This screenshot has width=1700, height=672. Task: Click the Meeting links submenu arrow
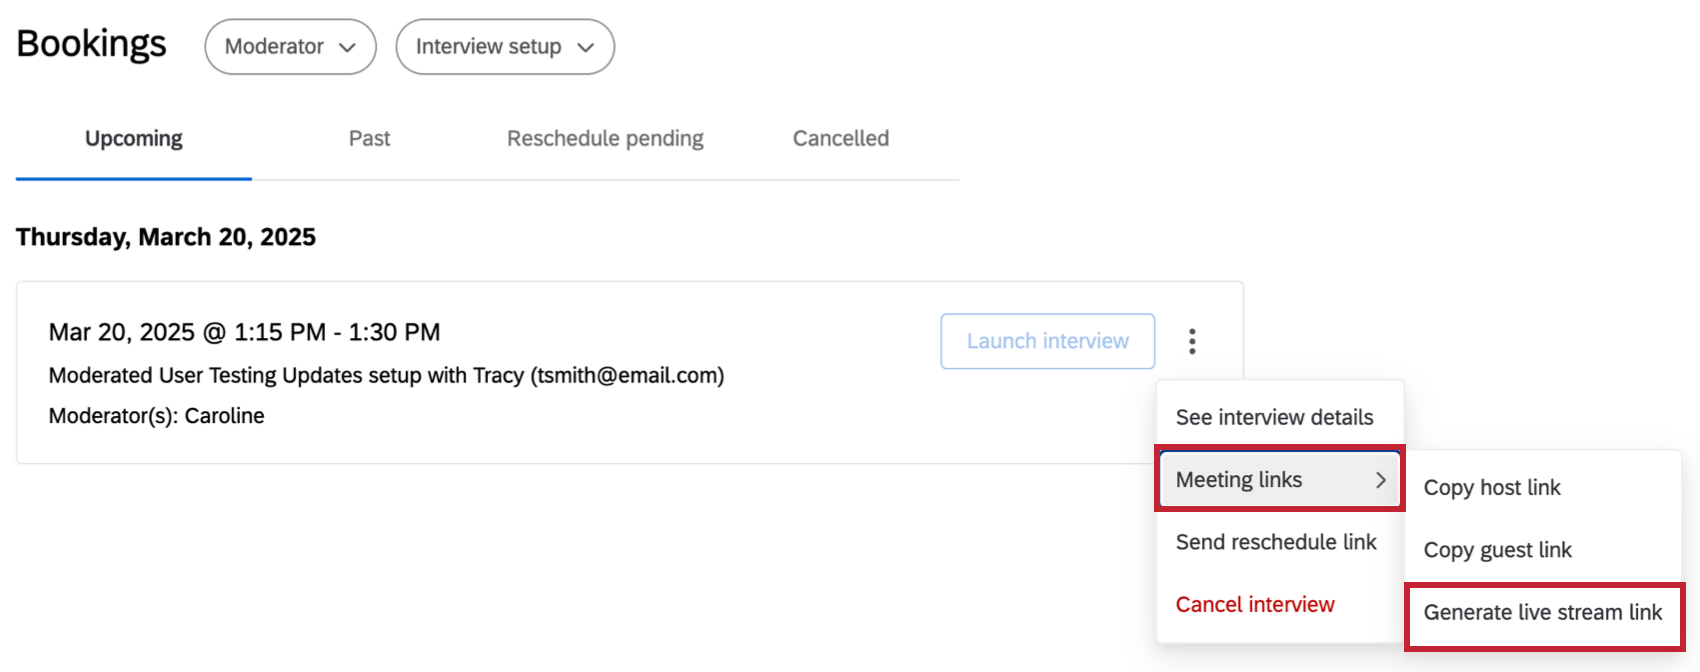(1383, 479)
